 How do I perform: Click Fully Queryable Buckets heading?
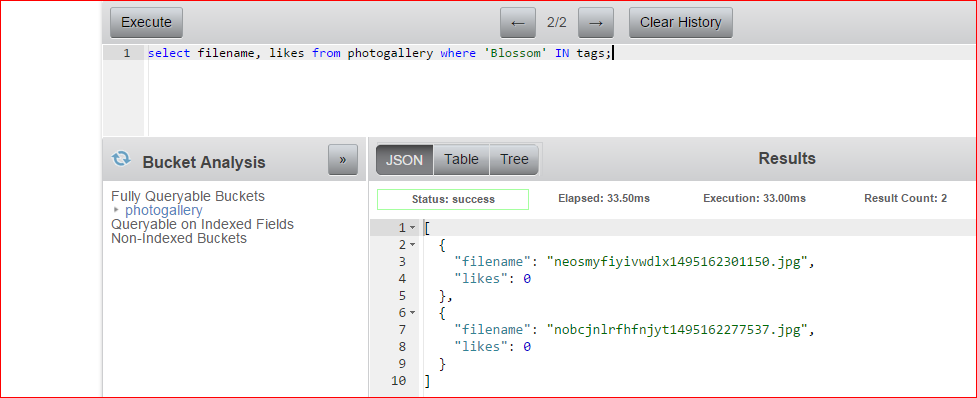coord(188,196)
